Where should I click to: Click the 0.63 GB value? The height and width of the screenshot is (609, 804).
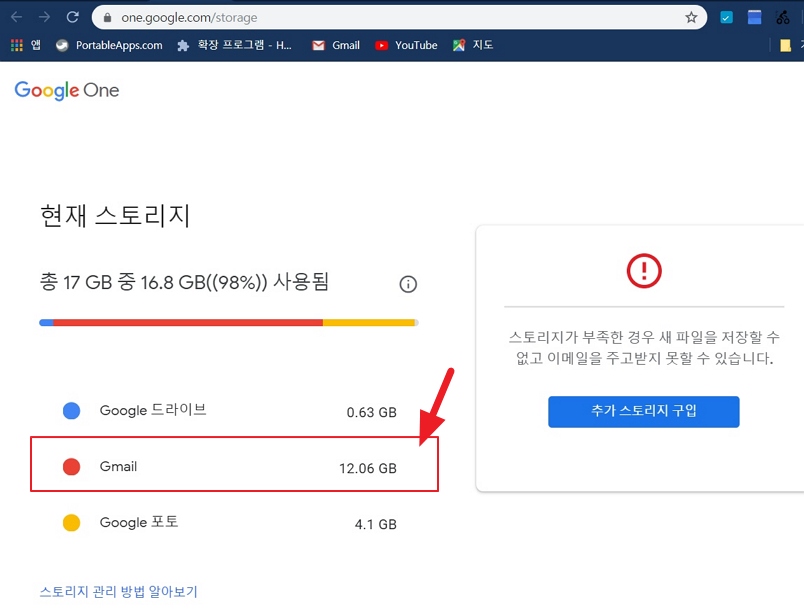coord(372,412)
